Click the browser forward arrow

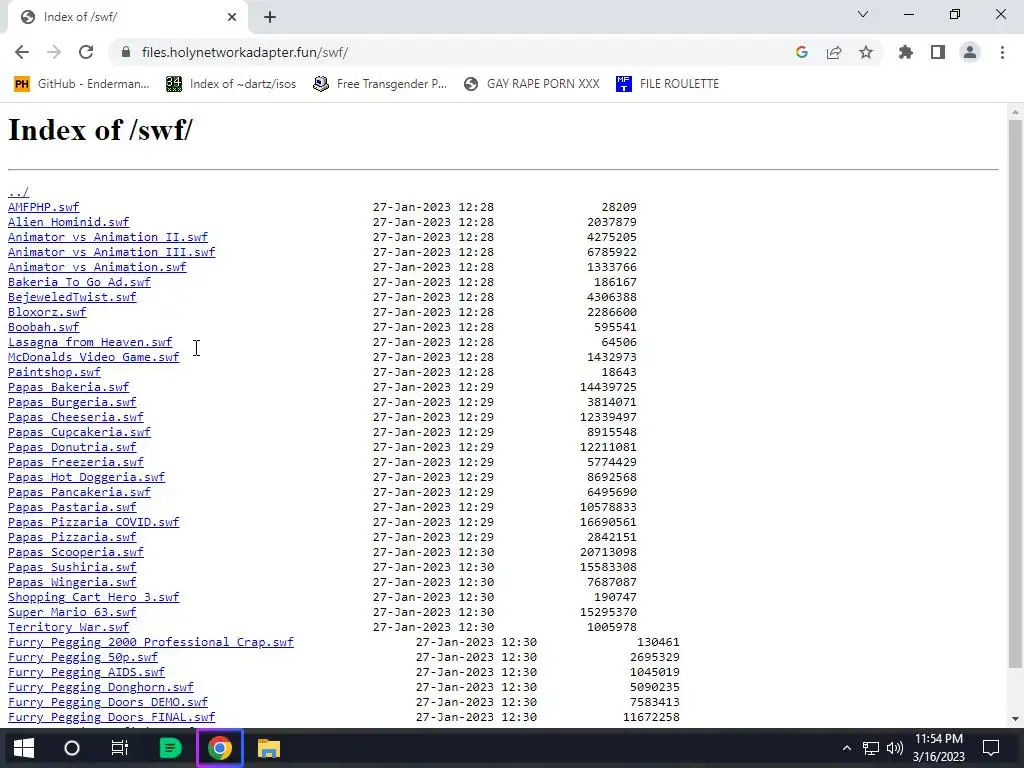click(x=54, y=52)
